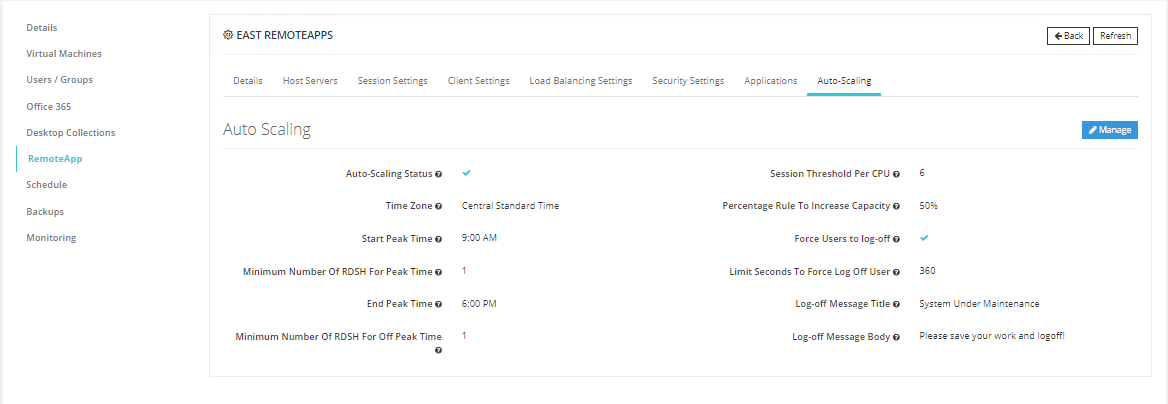Viewport: 1168px width, 404px height.
Task: Click the Force Users to log-off checkmark
Action: coord(924,239)
